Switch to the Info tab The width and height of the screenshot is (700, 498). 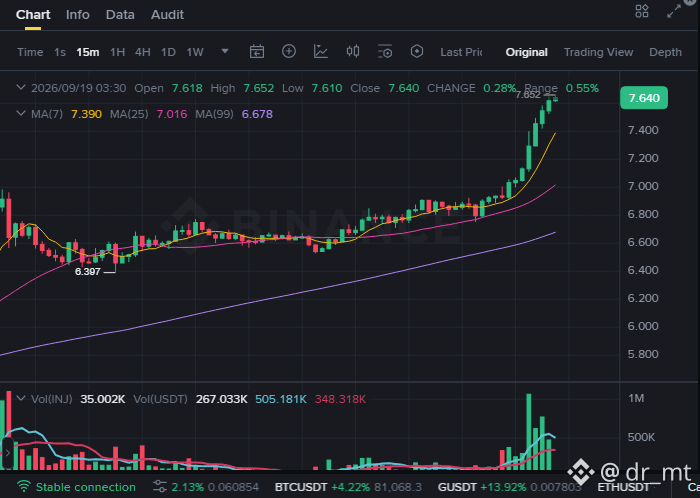click(78, 15)
